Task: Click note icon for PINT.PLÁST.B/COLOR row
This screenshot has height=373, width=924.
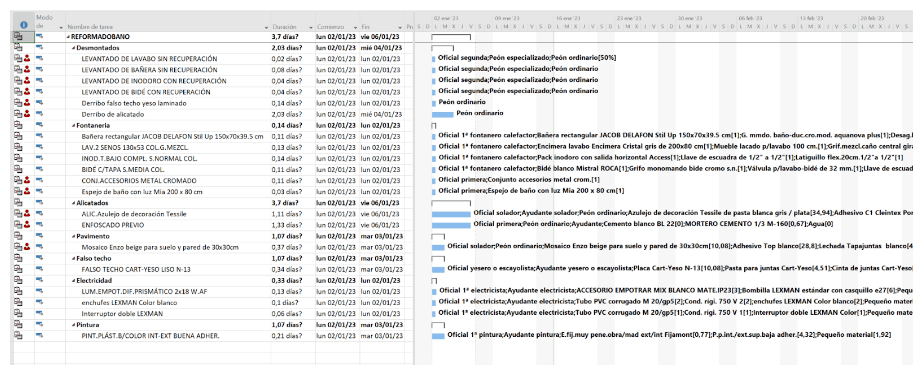Action: 18,335
